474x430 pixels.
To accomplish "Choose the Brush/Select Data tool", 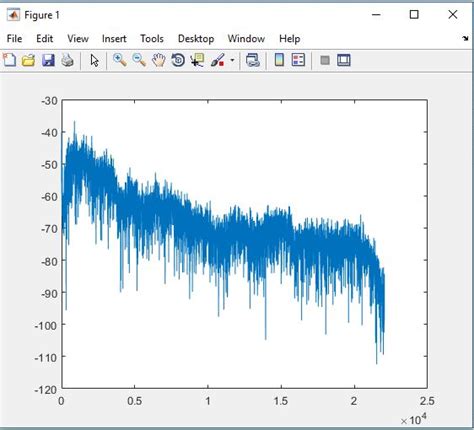I will (x=217, y=61).
